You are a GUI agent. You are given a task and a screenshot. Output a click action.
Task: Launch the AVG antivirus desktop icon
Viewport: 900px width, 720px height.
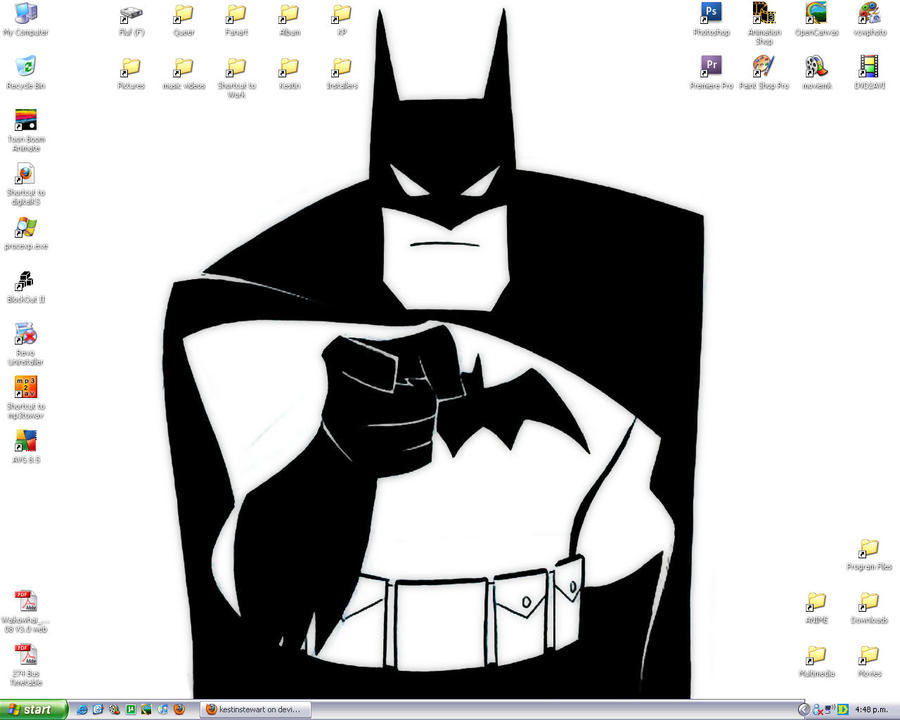(26, 447)
